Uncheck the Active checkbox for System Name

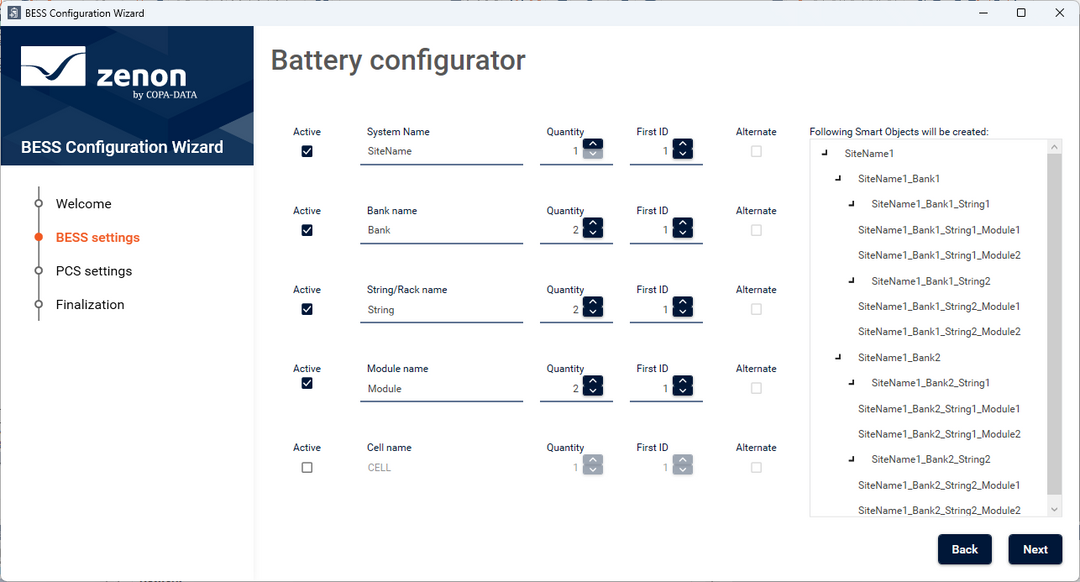pyautogui.click(x=307, y=151)
